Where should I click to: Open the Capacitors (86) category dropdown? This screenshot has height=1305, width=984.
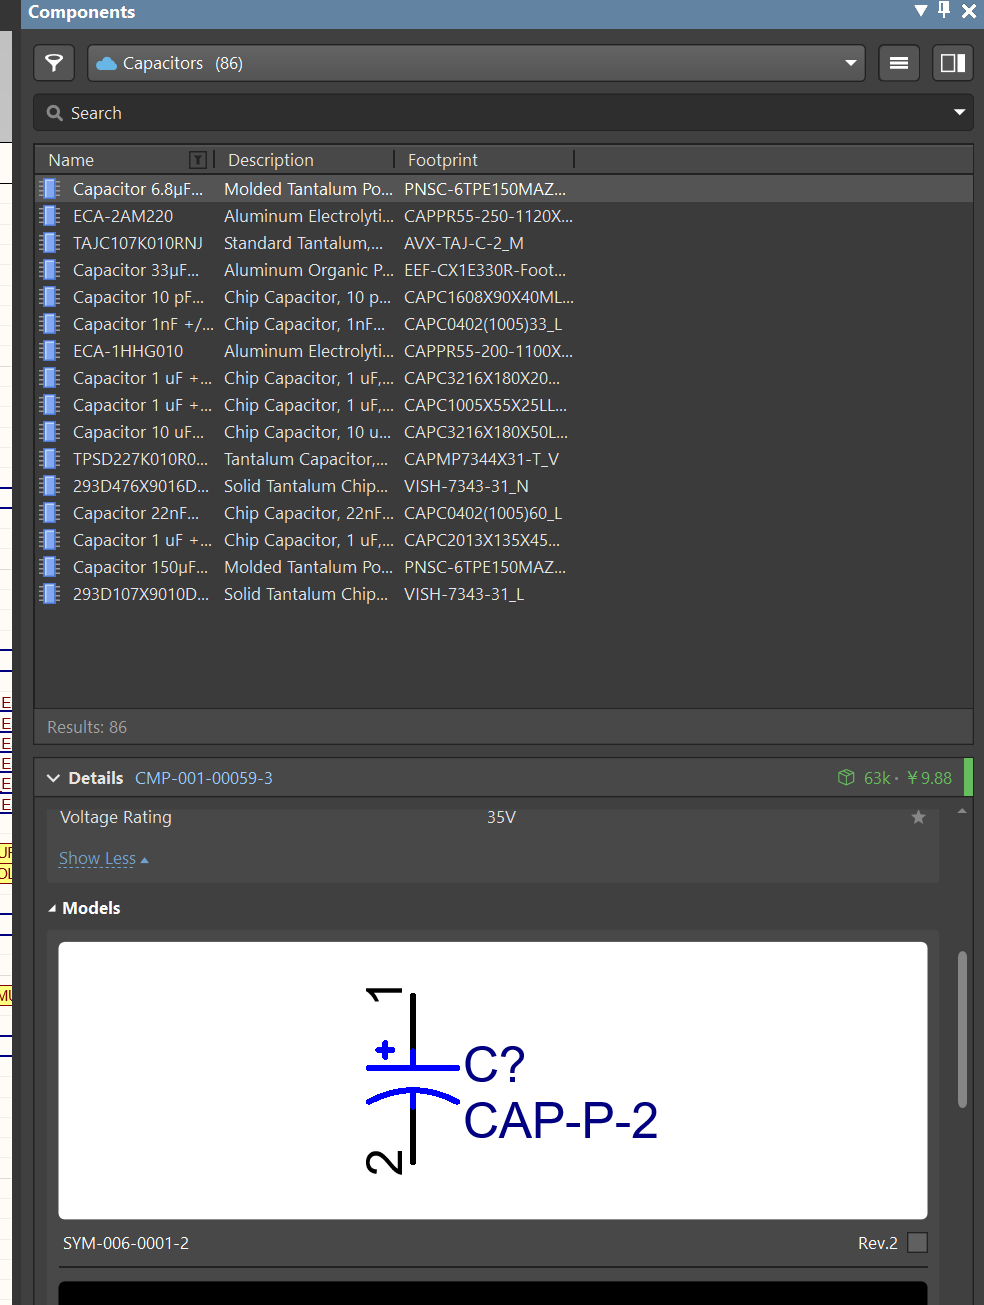coord(477,63)
